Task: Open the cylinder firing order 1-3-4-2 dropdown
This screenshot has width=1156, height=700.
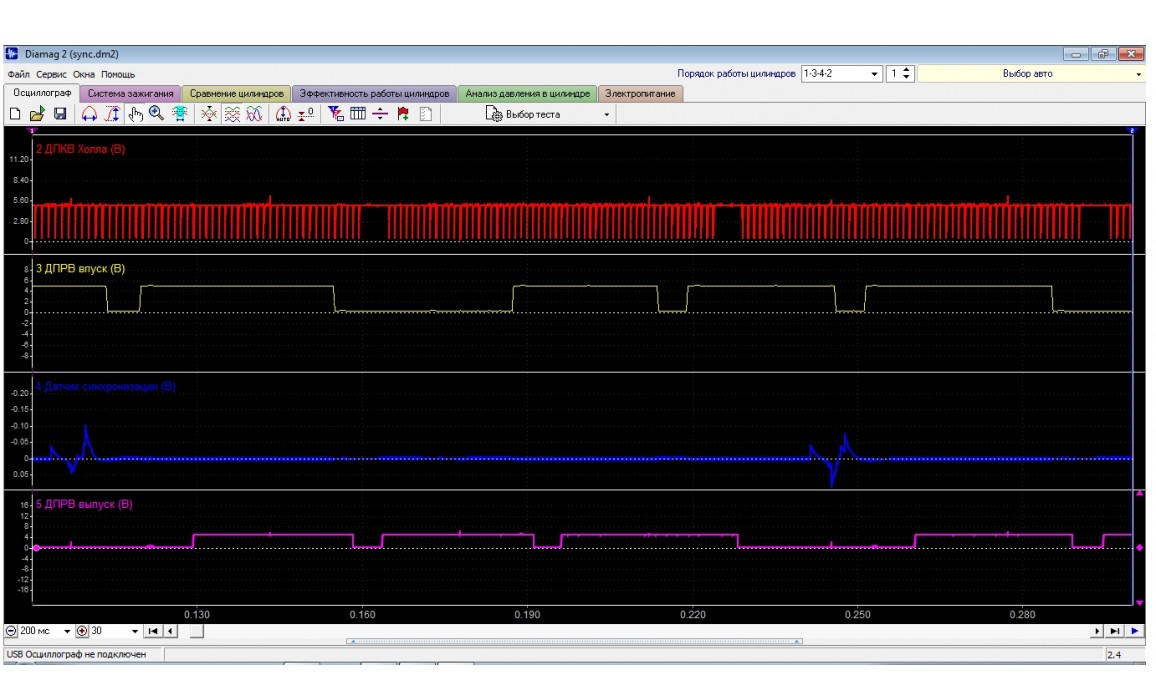Action: point(875,74)
